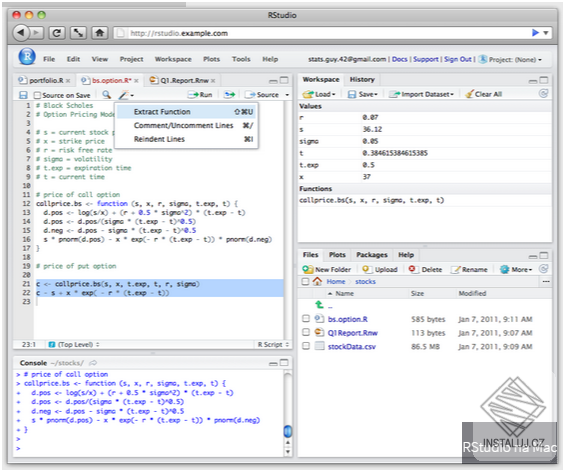The width and height of the screenshot is (564, 470).
Task: Open the stockData.csv file link
Action: [x=351, y=347]
